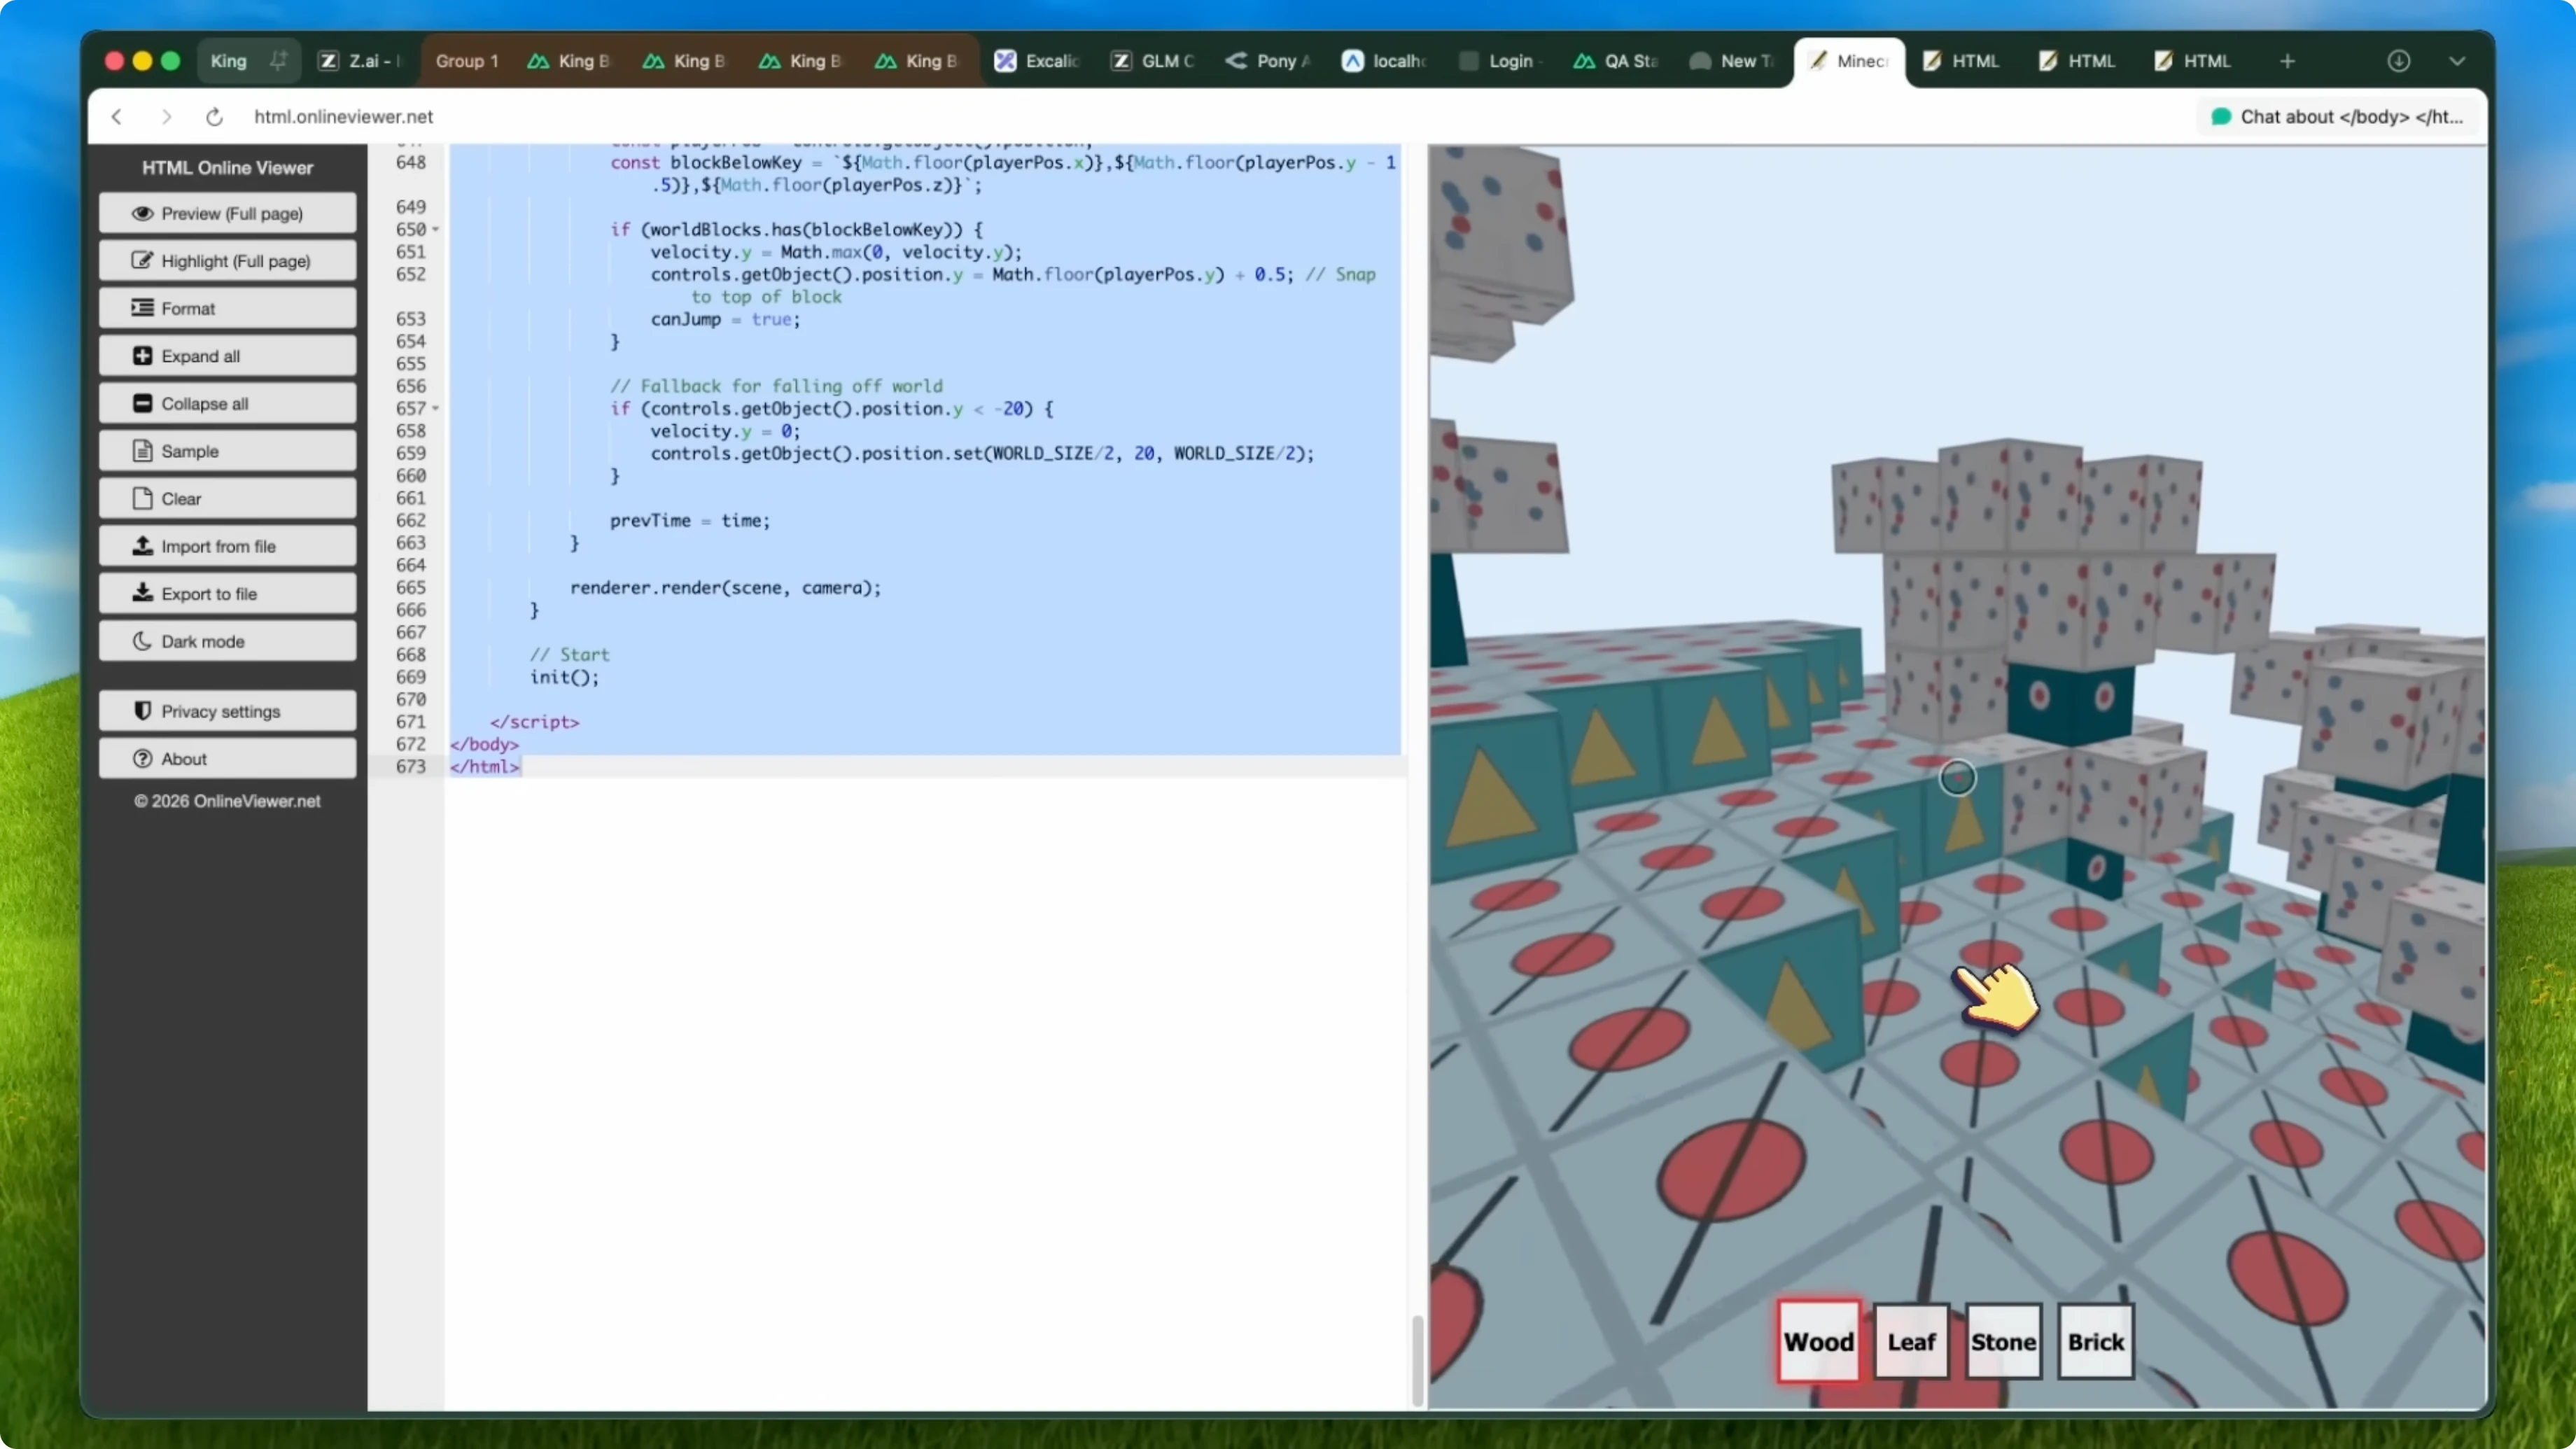Viewport: 2576px width, 1449px height.
Task: Click Export to file
Action: [227, 593]
